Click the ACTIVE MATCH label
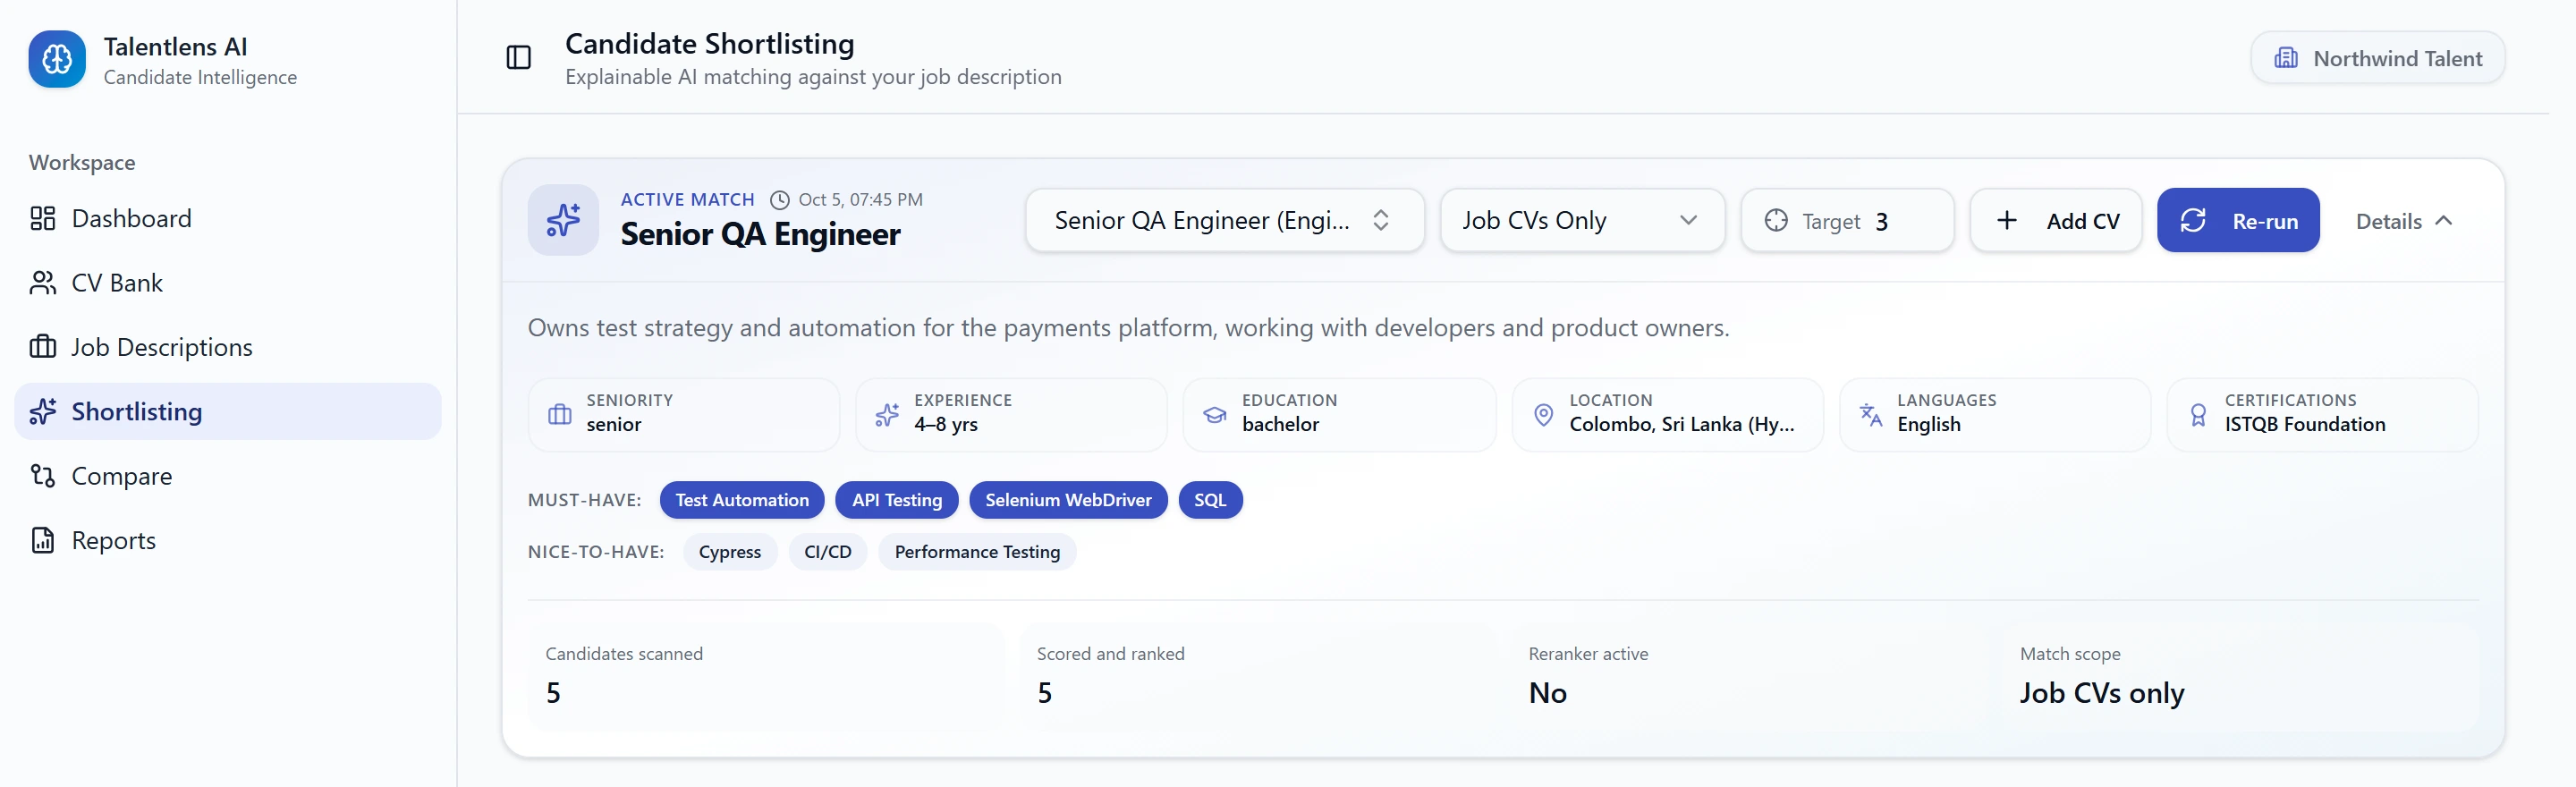The width and height of the screenshot is (2576, 787). pos(687,200)
